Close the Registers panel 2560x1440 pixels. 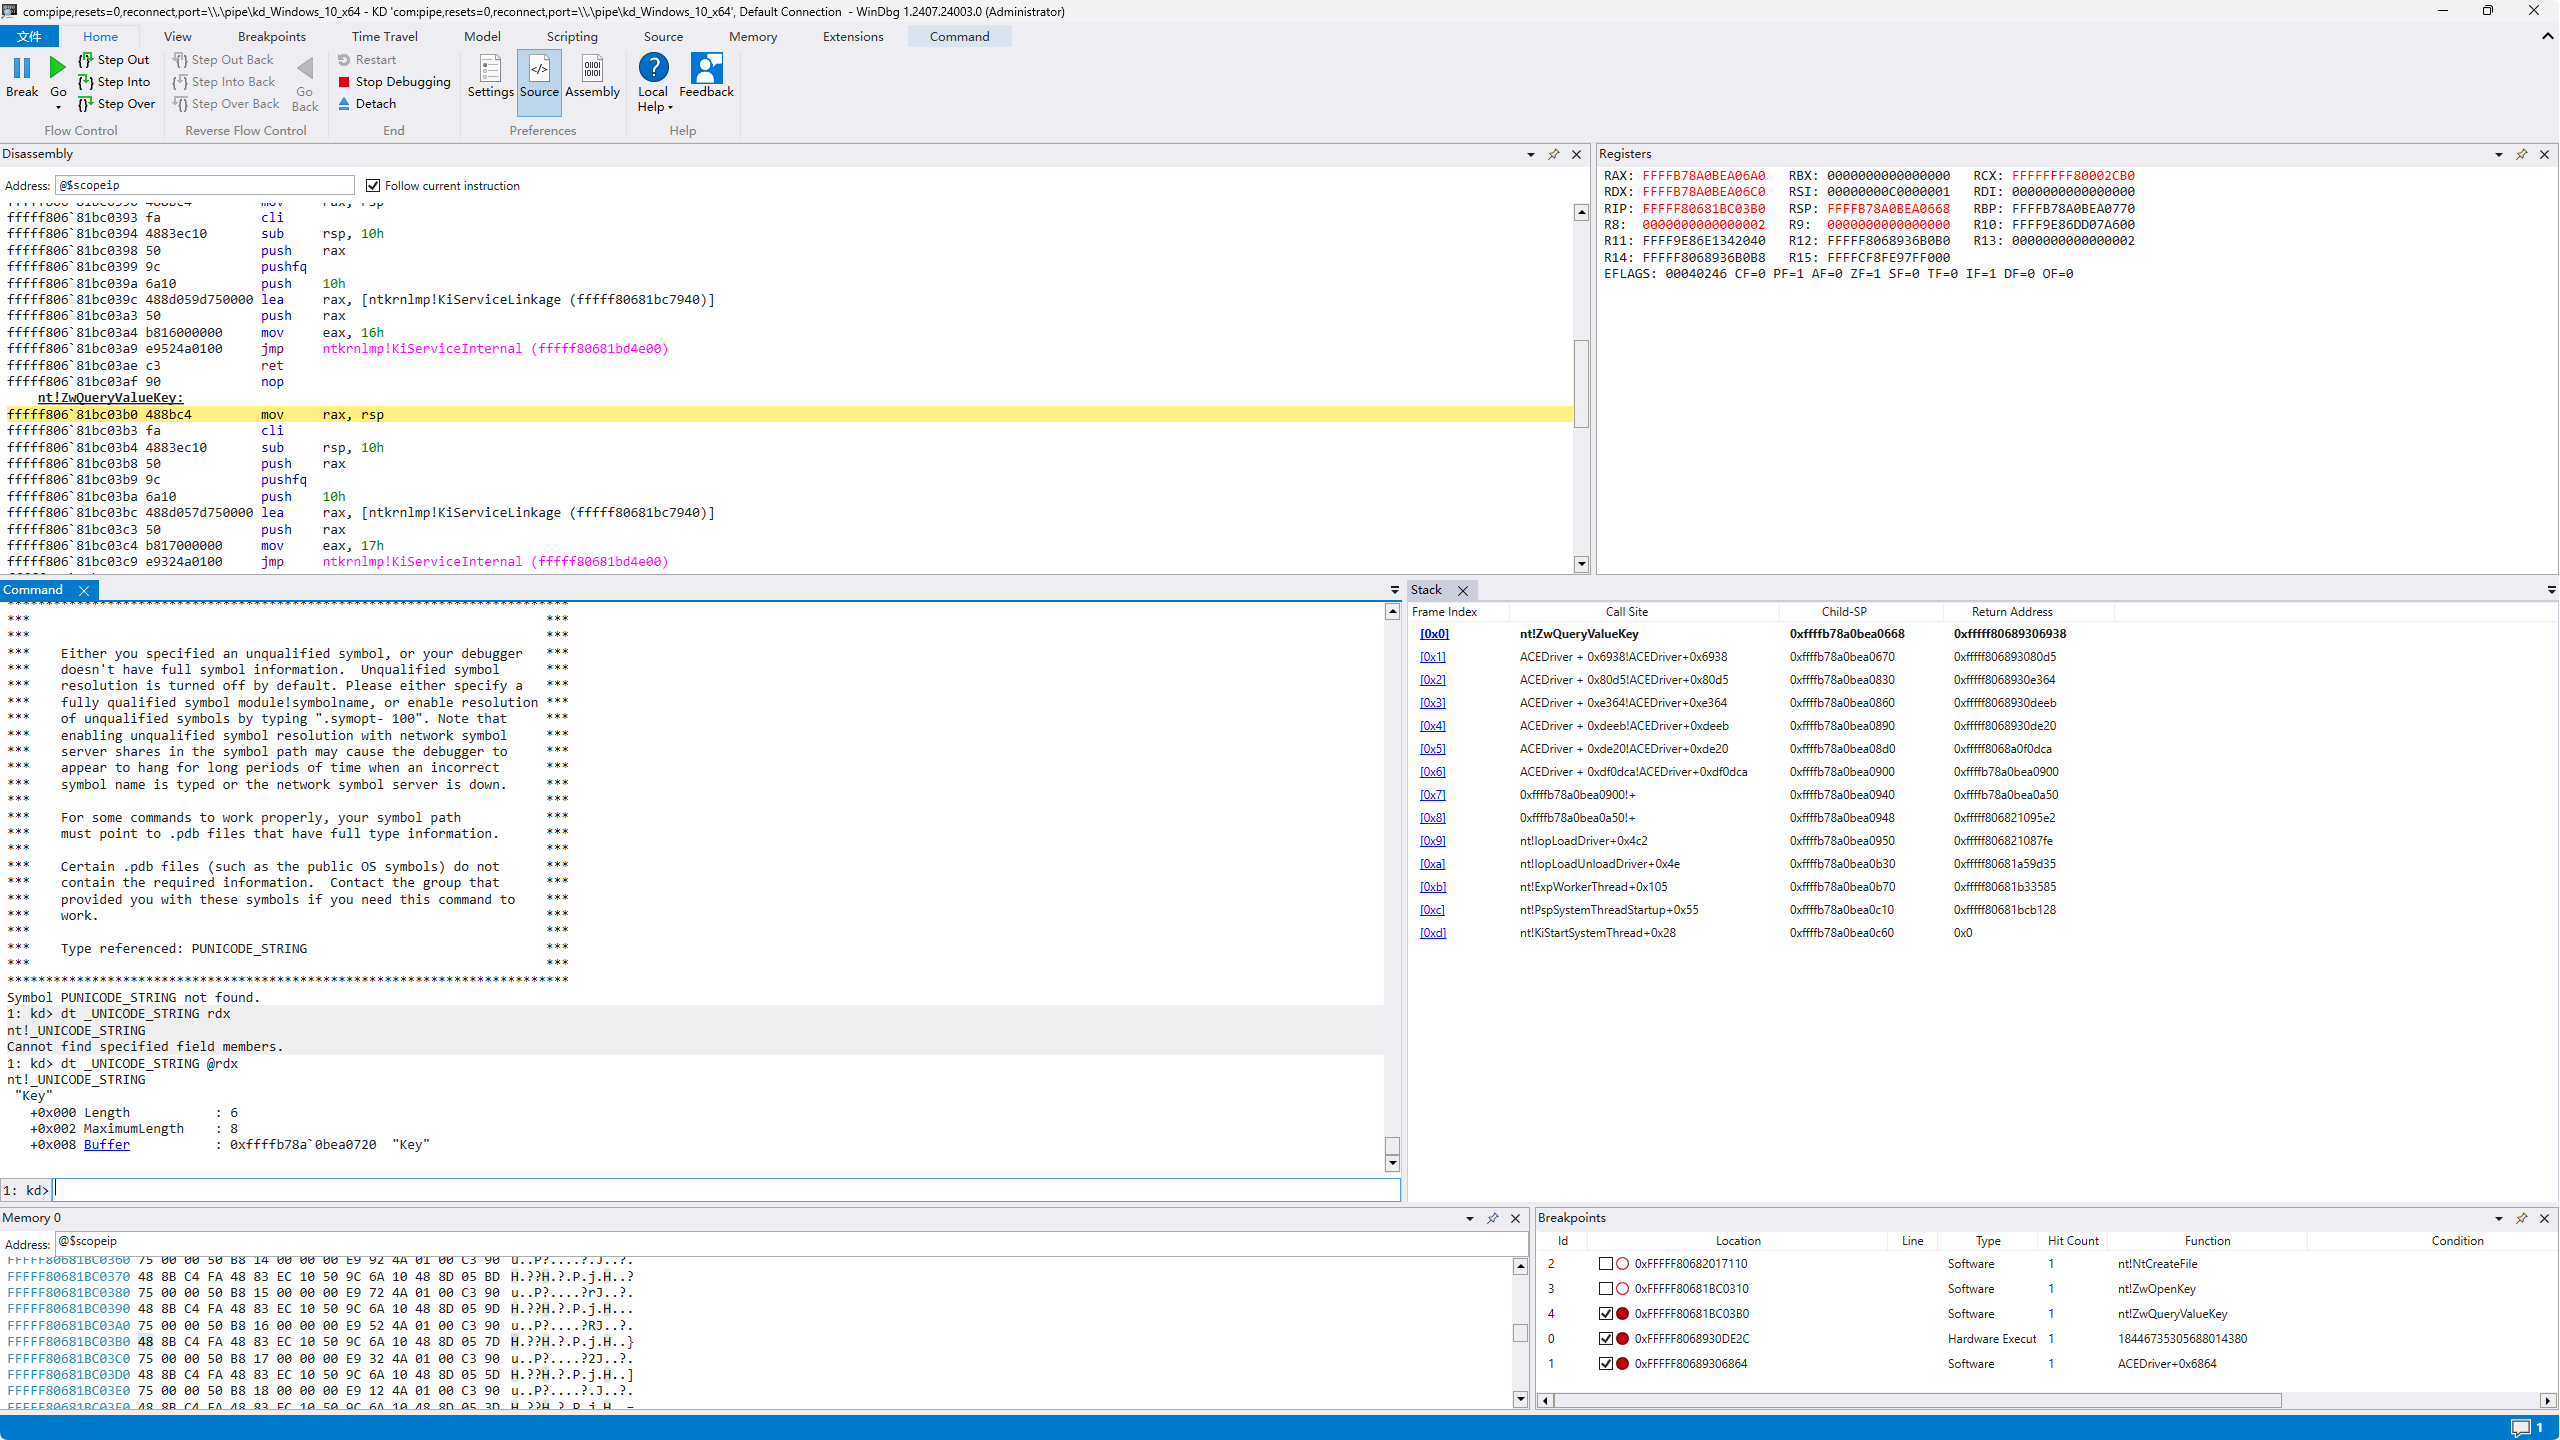[x=2545, y=154]
